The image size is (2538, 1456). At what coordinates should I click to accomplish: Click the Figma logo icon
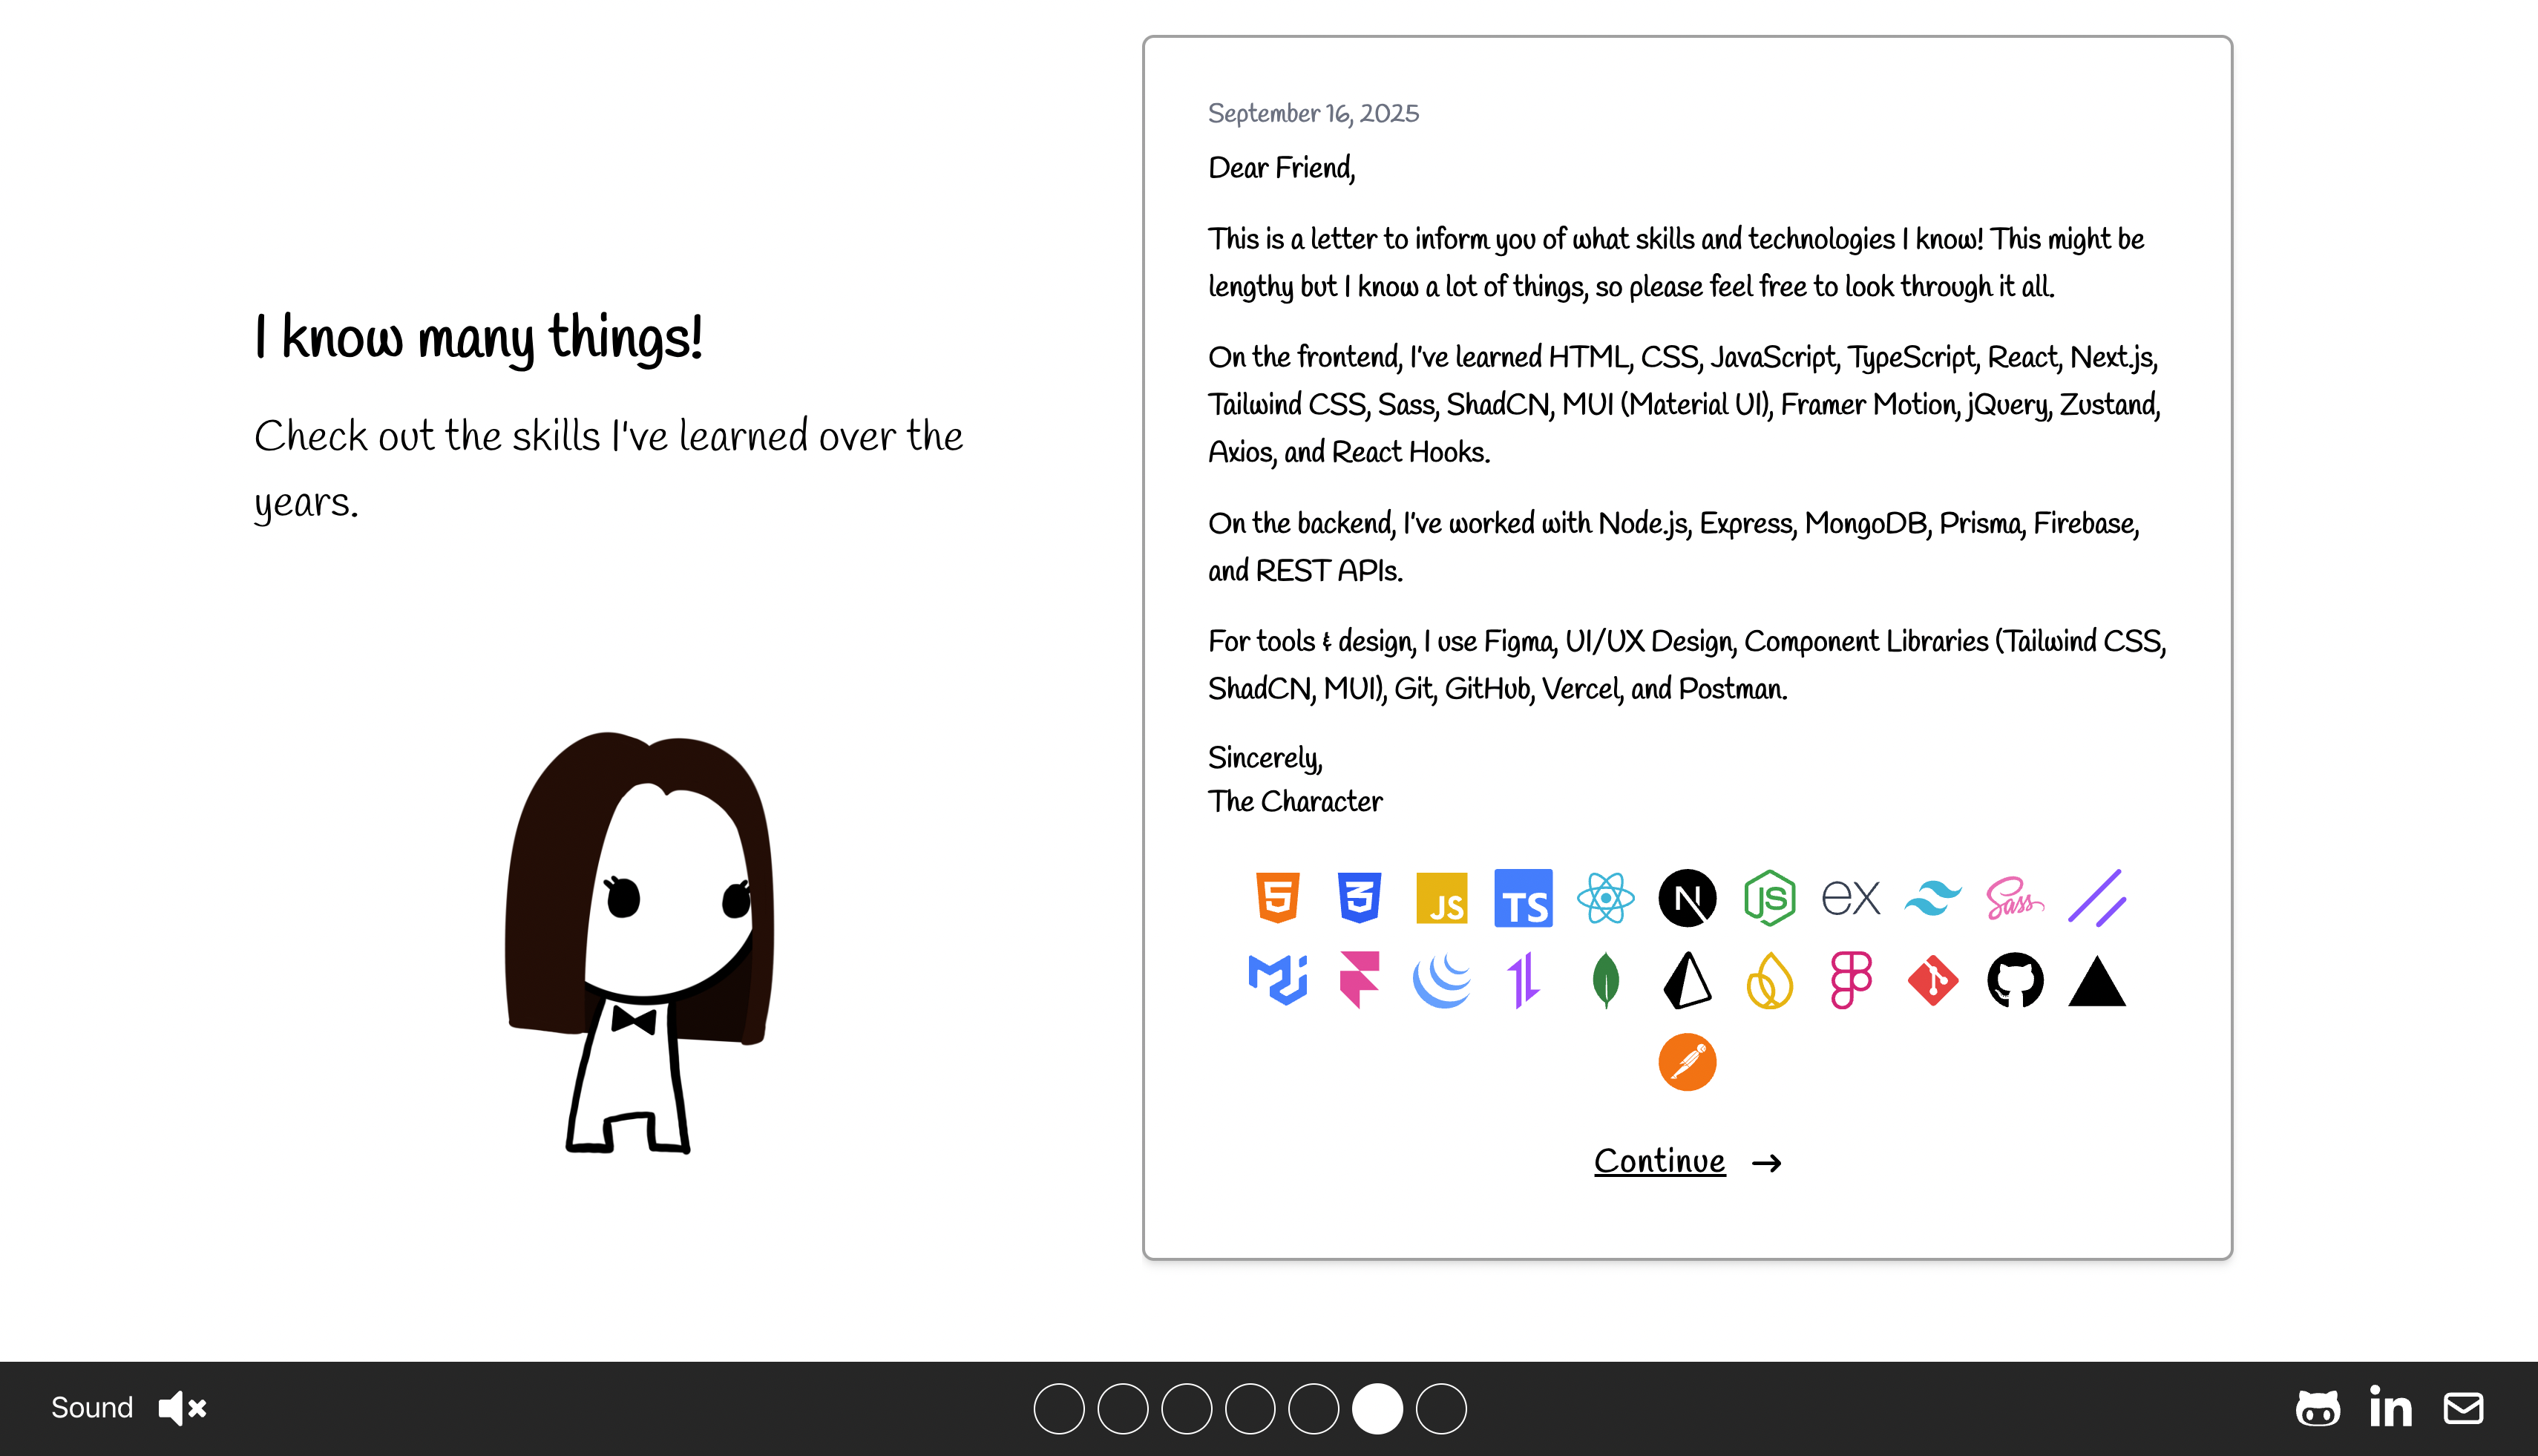pyautogui.click(x=1851, y=979)
